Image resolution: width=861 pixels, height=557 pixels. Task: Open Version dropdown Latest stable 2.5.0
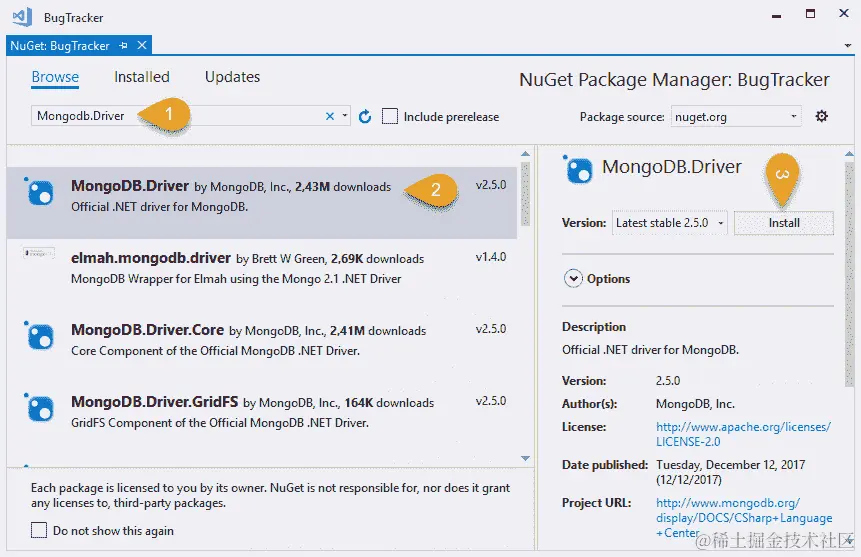click(669, 222)
